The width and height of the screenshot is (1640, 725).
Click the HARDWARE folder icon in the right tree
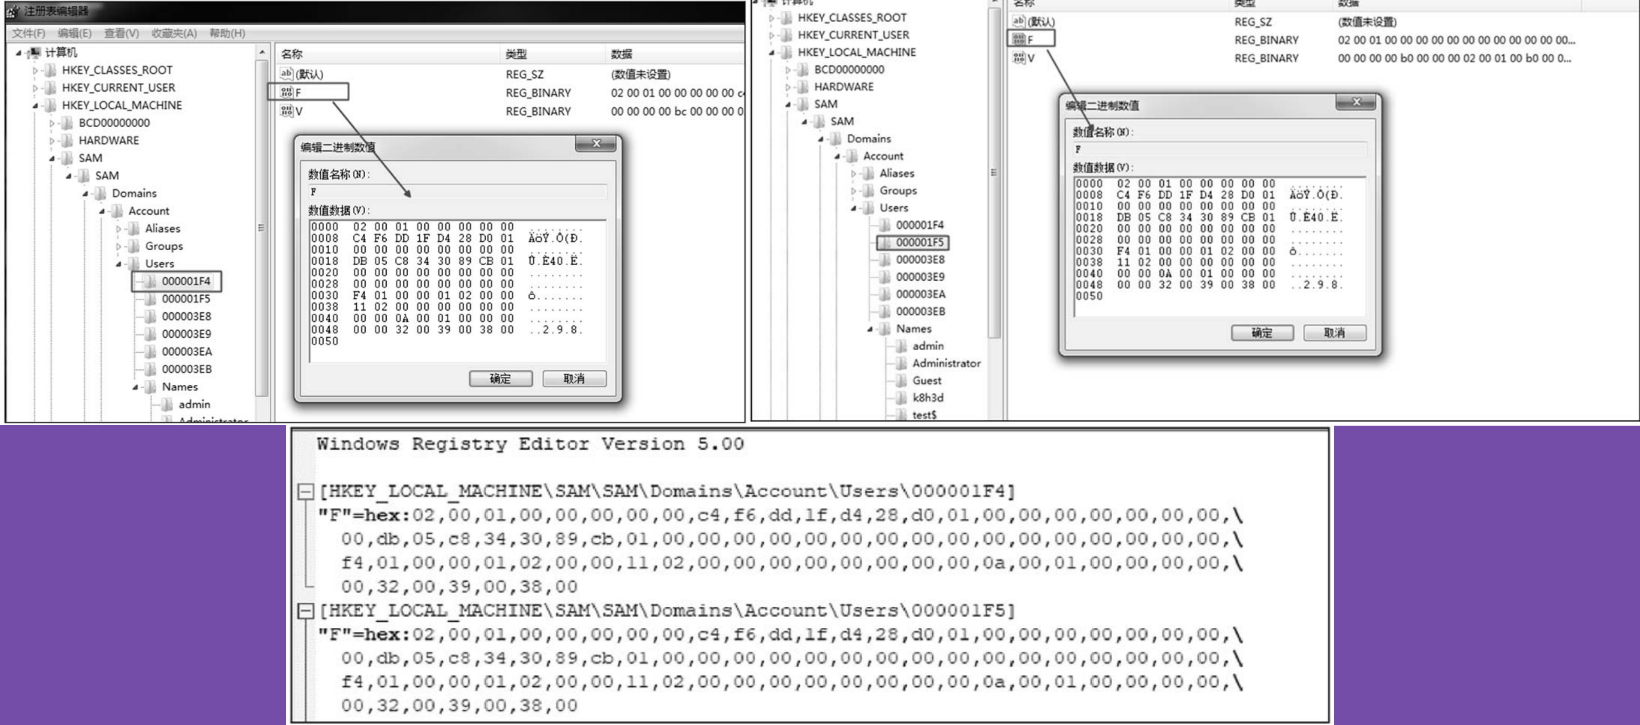click(x=803, y=87)
